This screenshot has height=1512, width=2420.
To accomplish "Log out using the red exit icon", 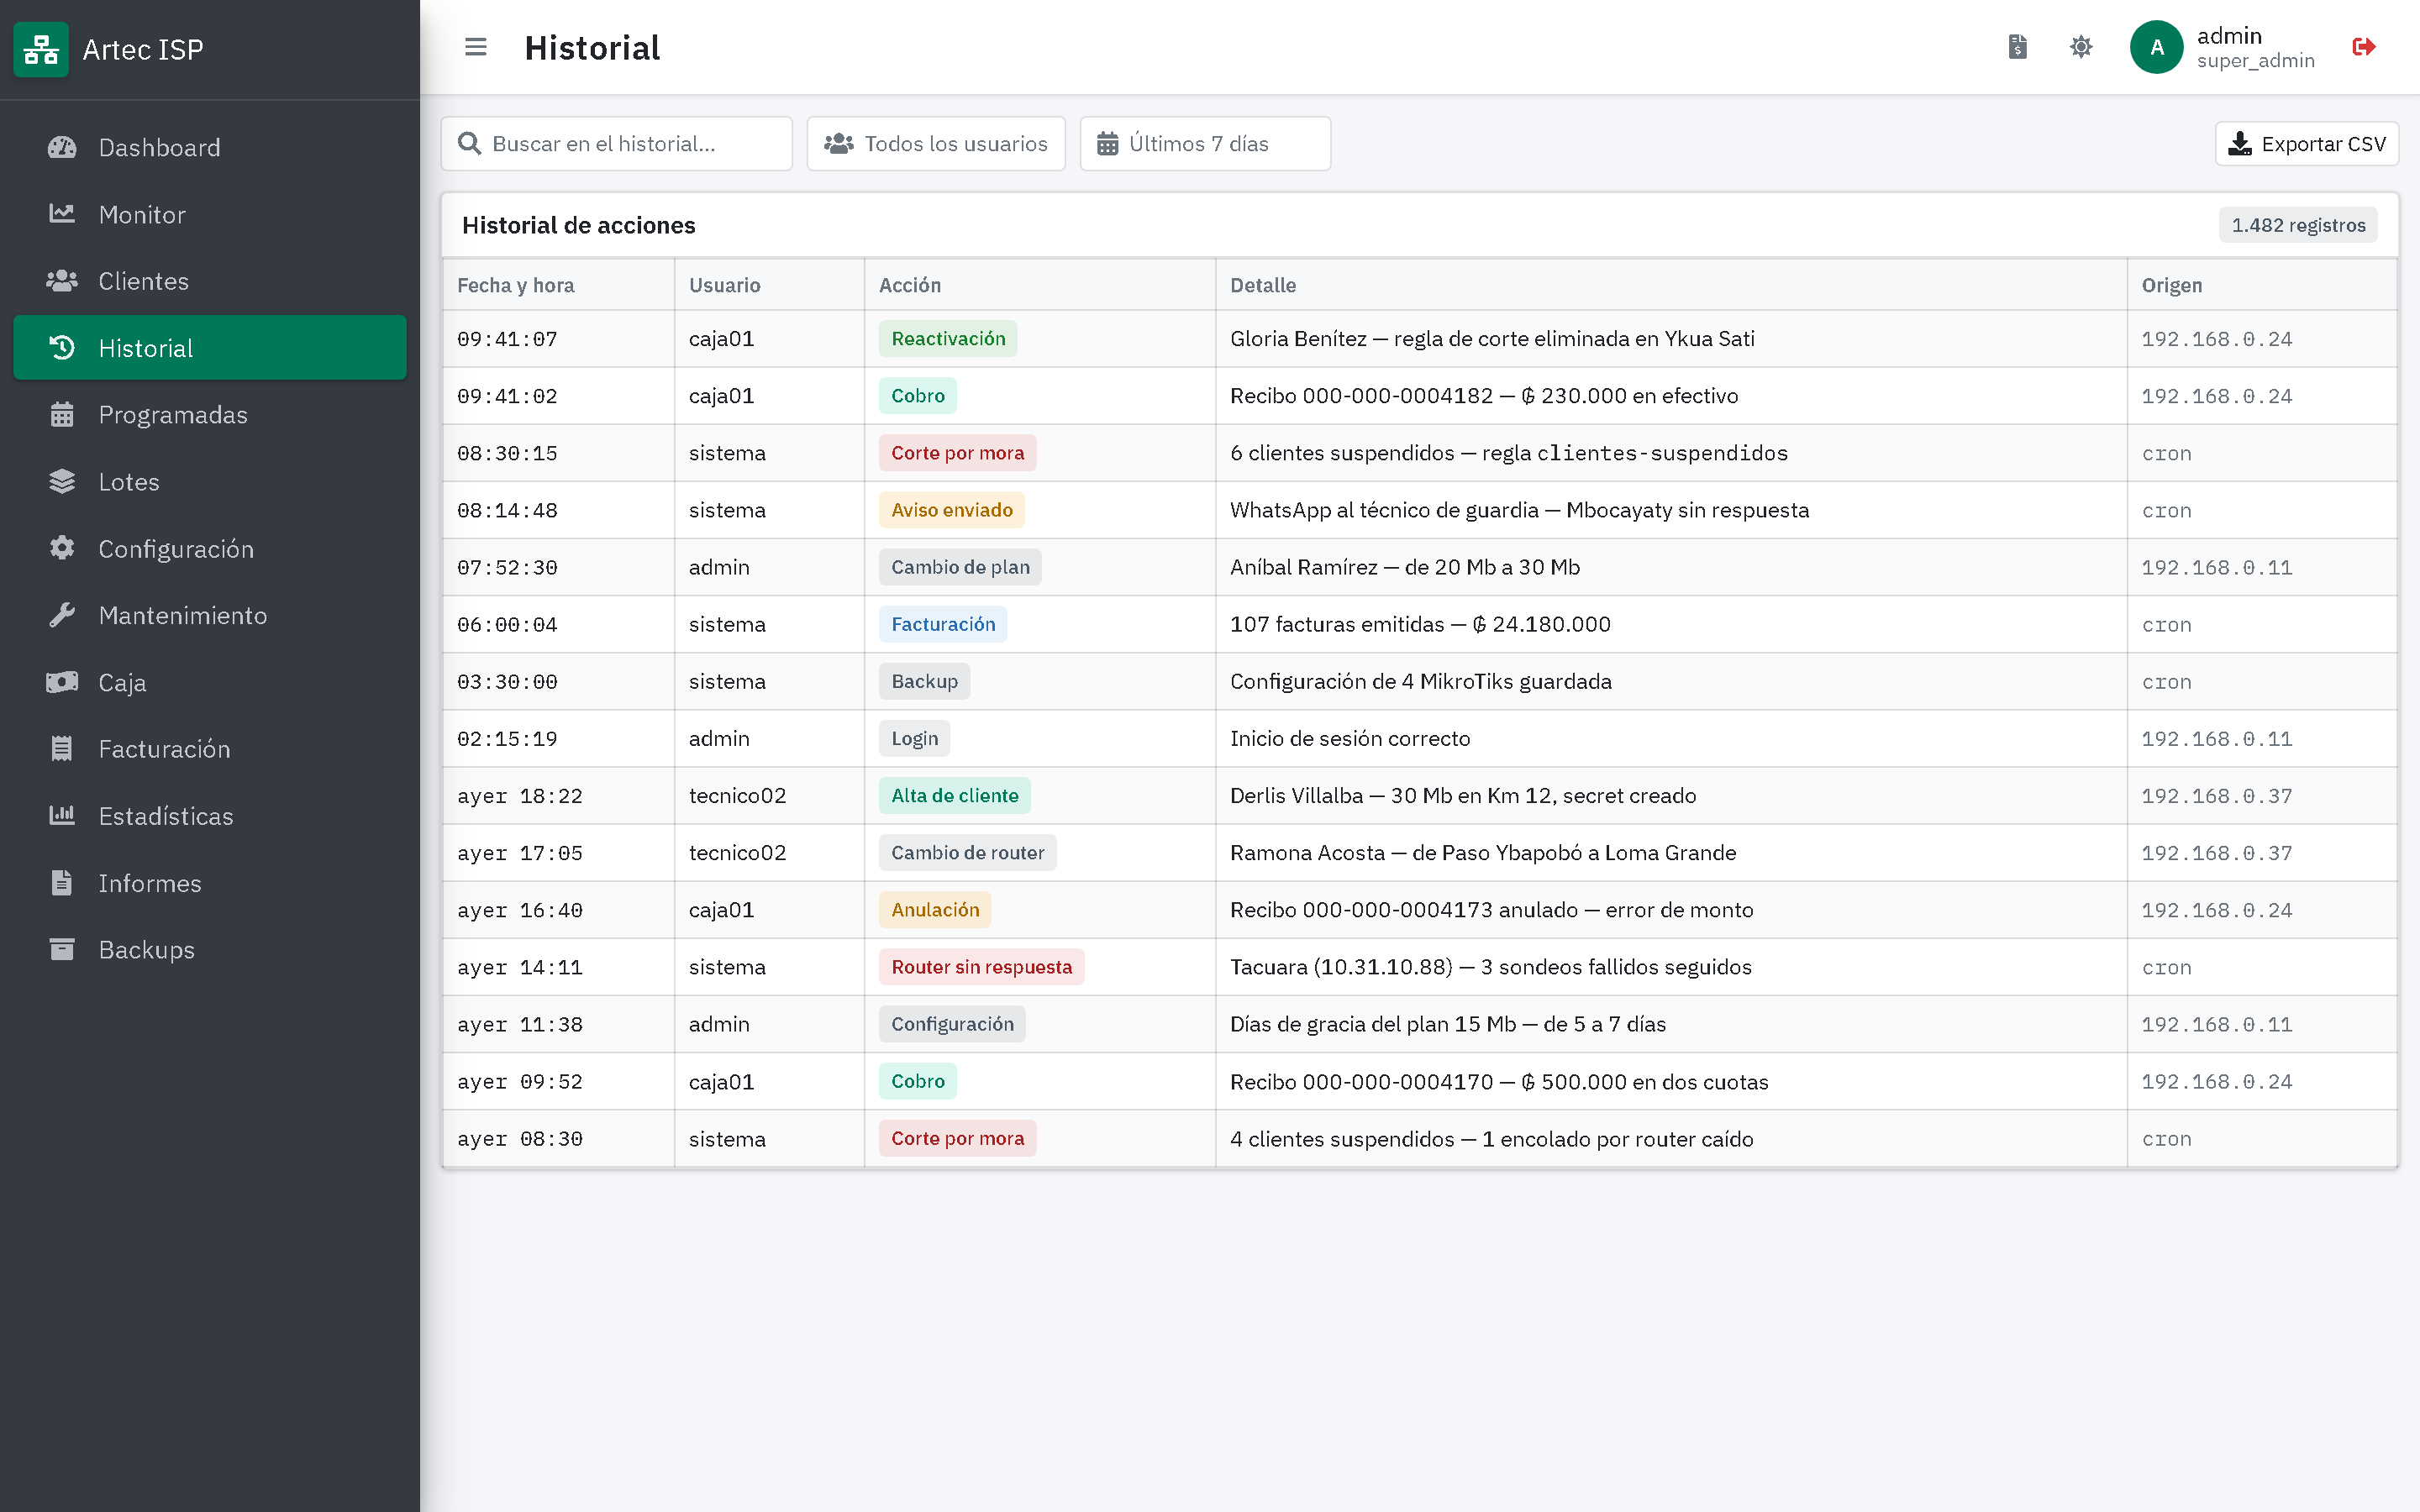I will coord(2364,47).
